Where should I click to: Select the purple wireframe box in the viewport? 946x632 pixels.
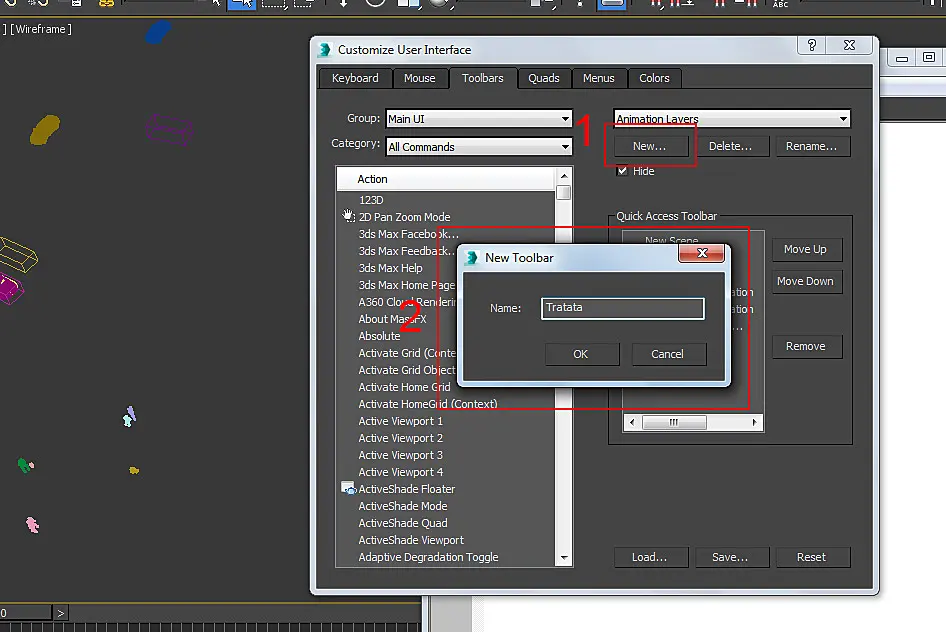169,130
